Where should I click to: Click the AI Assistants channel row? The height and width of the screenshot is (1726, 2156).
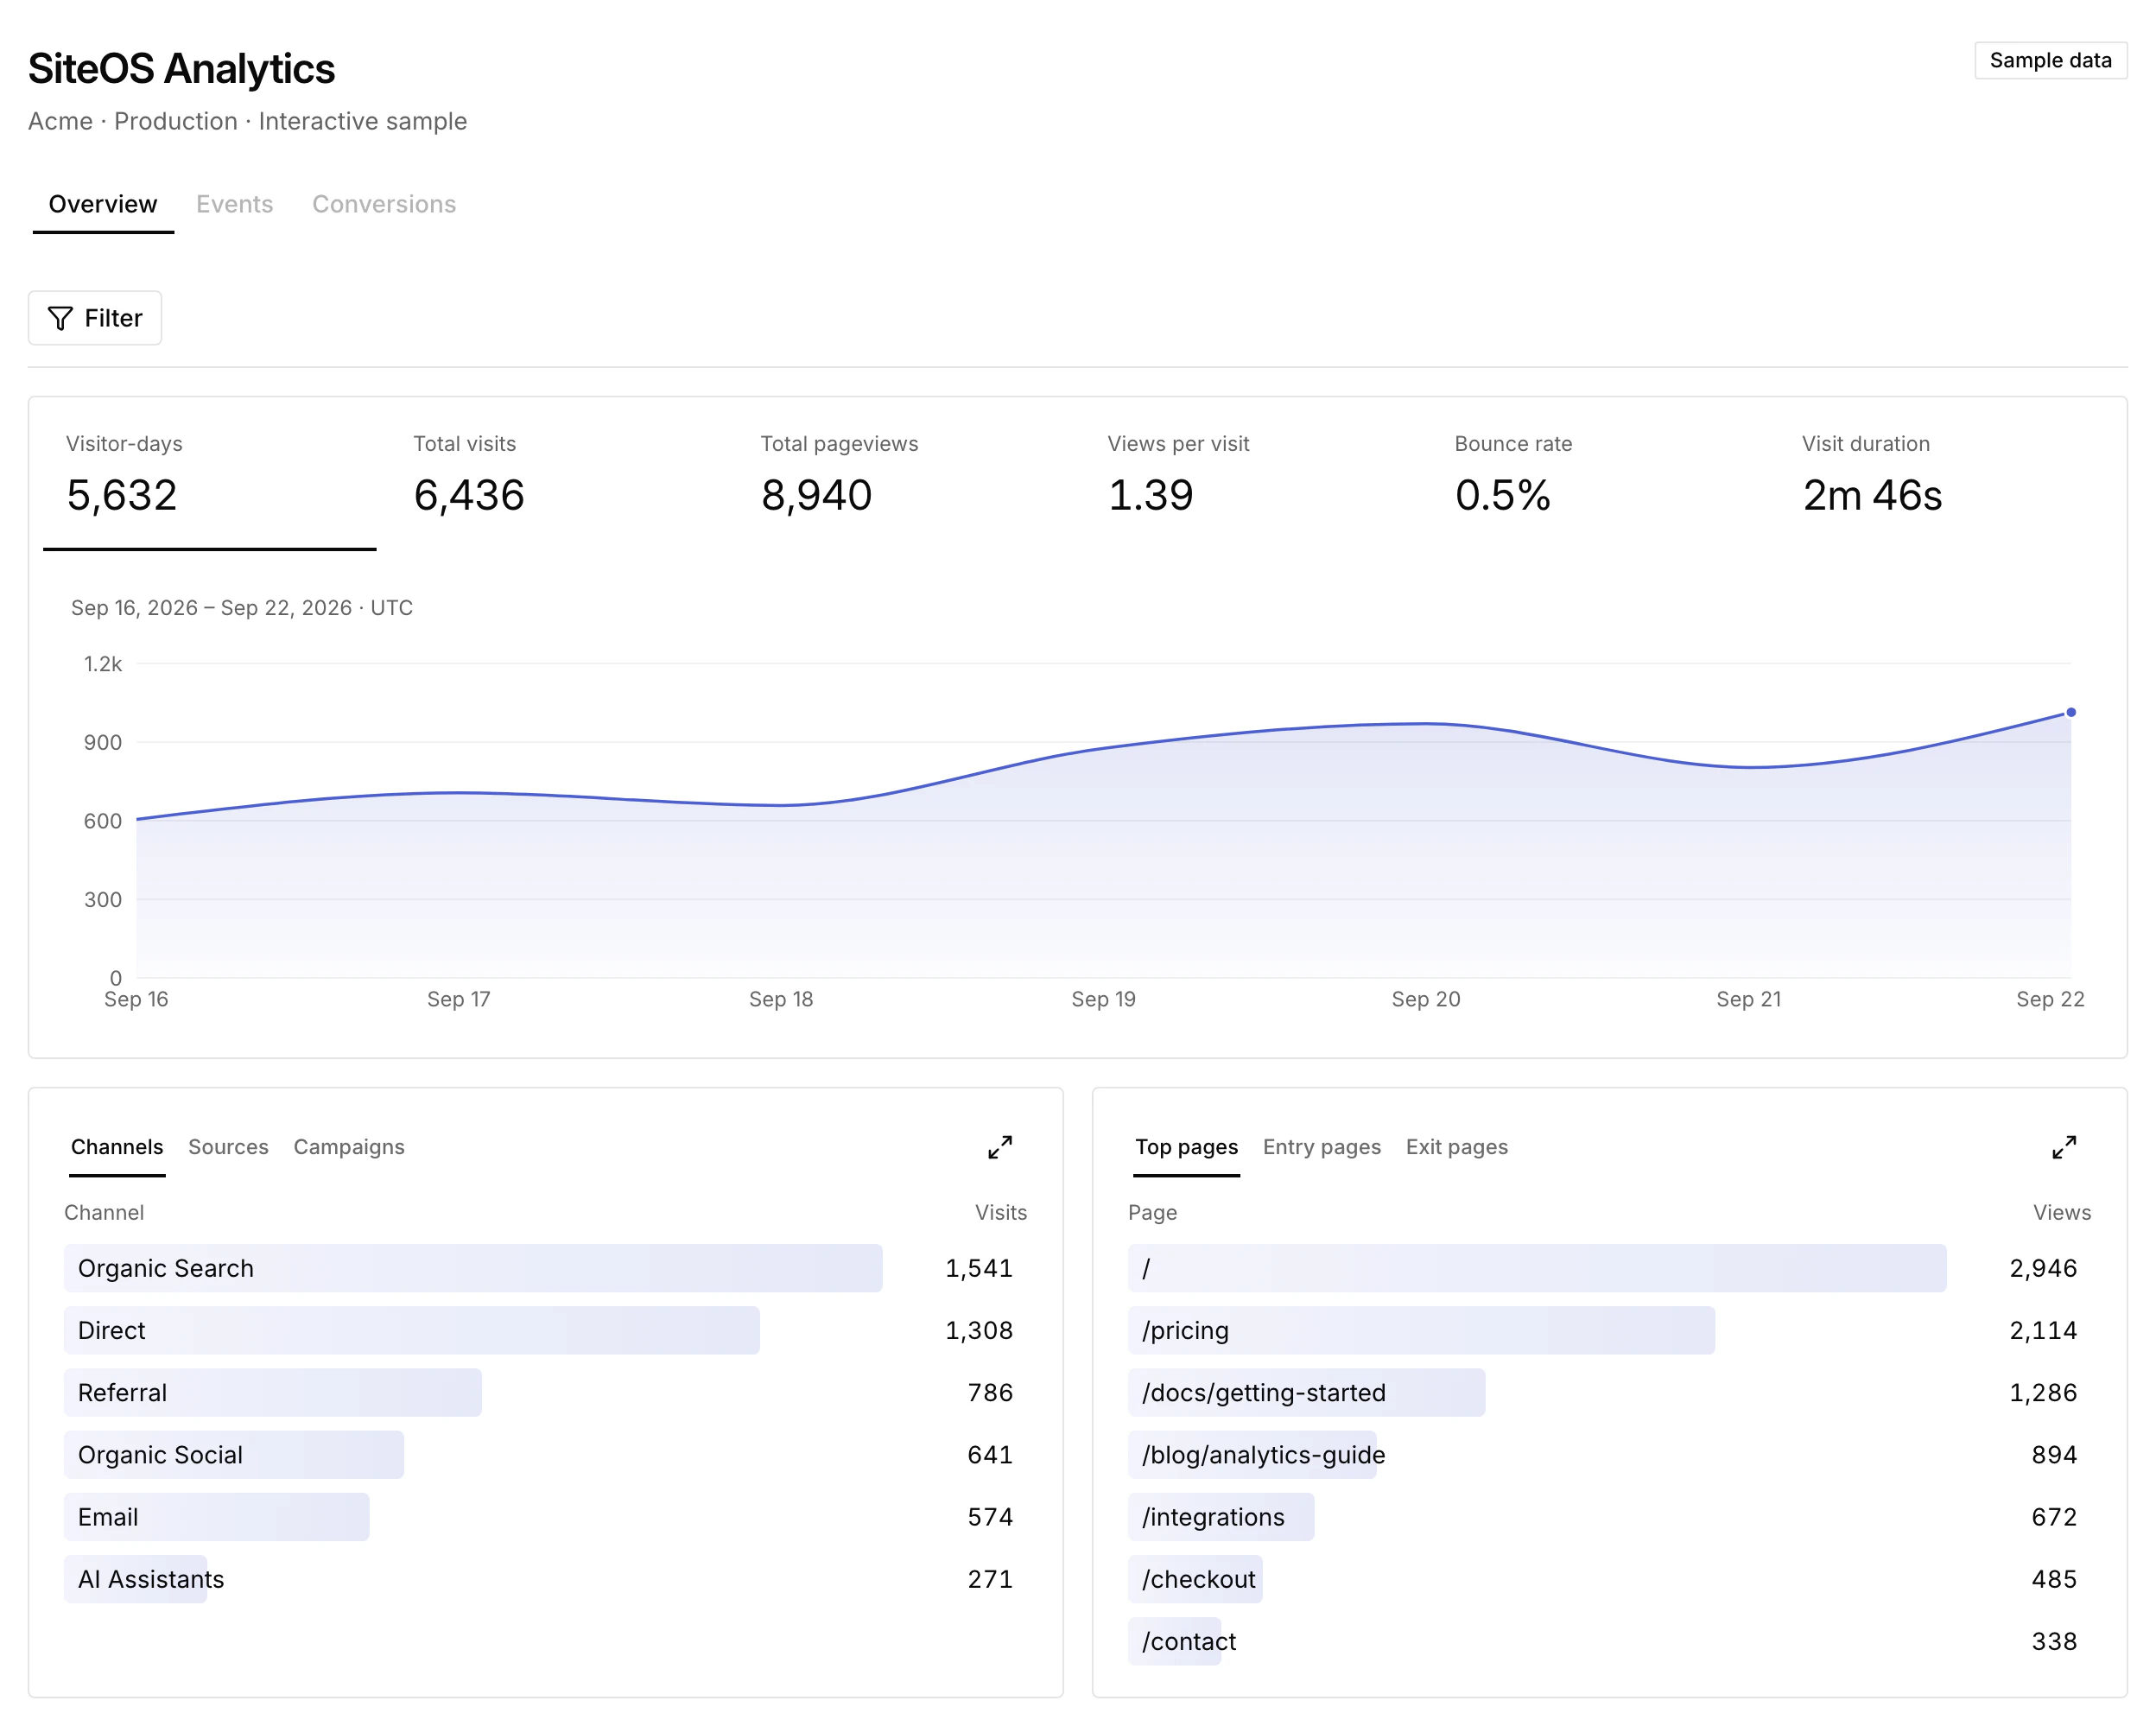[545, 1578]
